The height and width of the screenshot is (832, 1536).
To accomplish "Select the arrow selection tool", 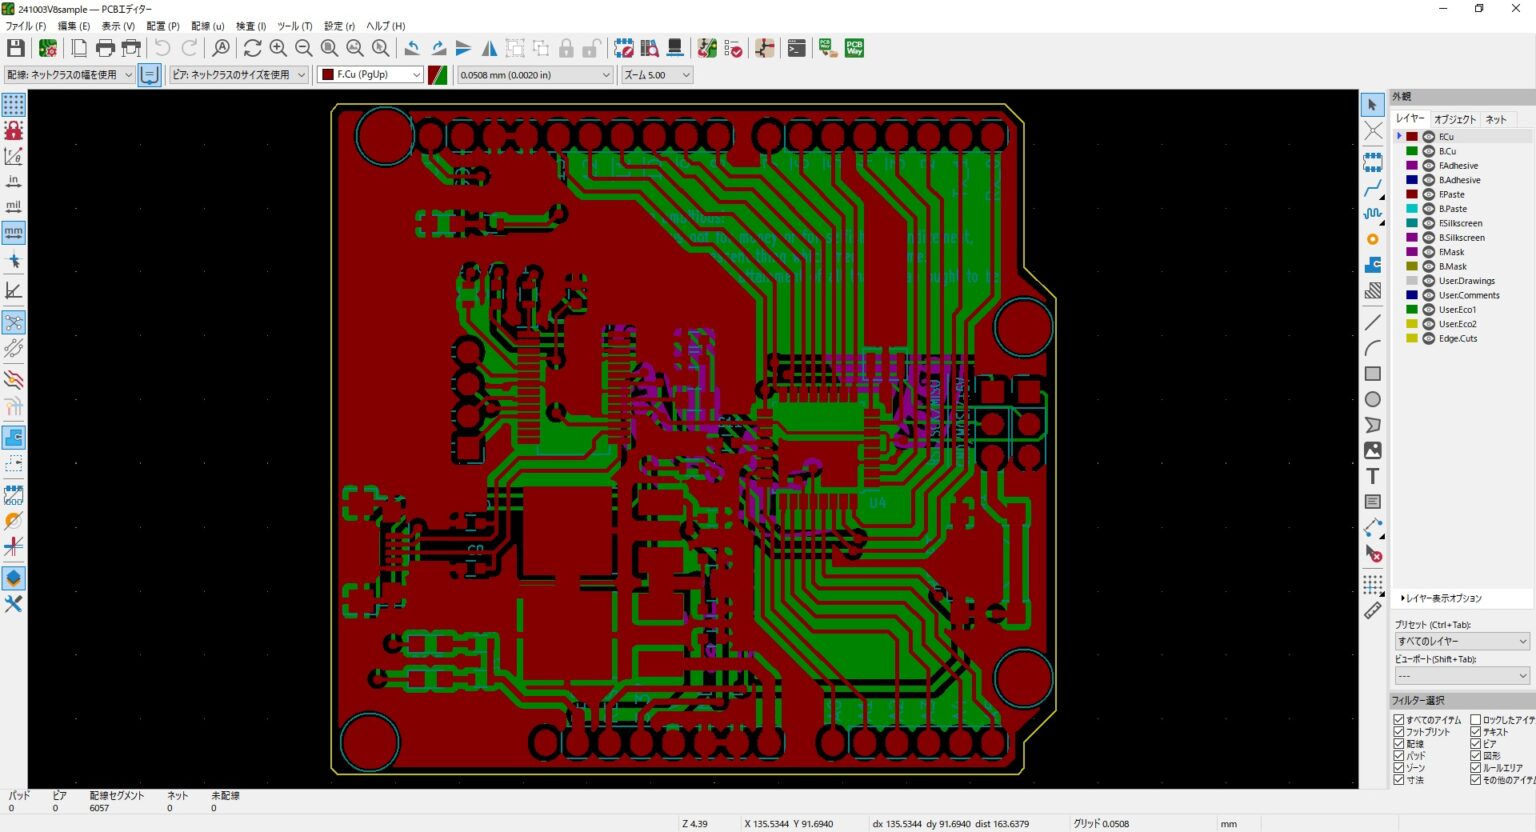I will pyautogui.click(x=1373, y=104).
